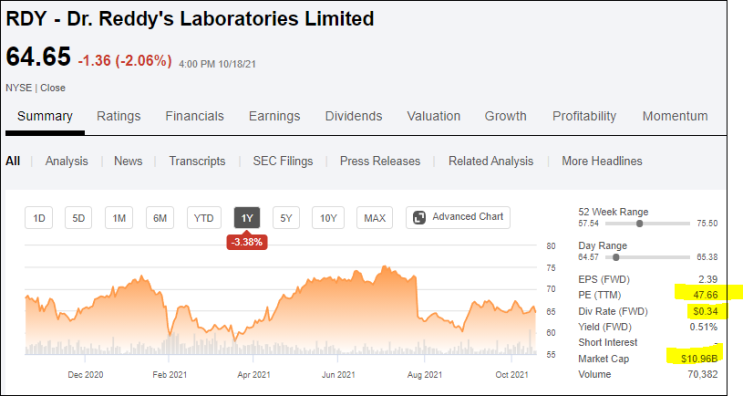
Task: Click the day range low 64.57
Action: coord(589,257)
